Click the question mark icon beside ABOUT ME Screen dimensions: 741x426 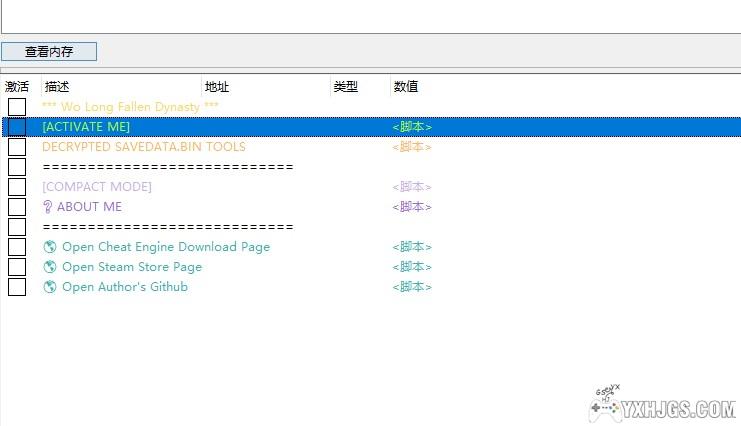tap(47, 207)
